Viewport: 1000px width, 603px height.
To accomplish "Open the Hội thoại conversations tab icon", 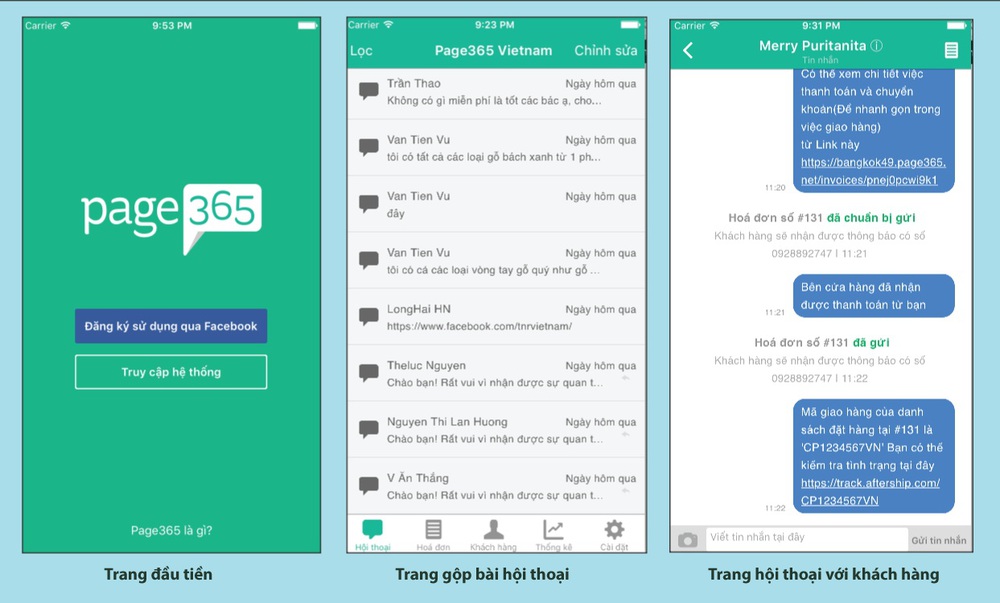I will click(373, 530).
